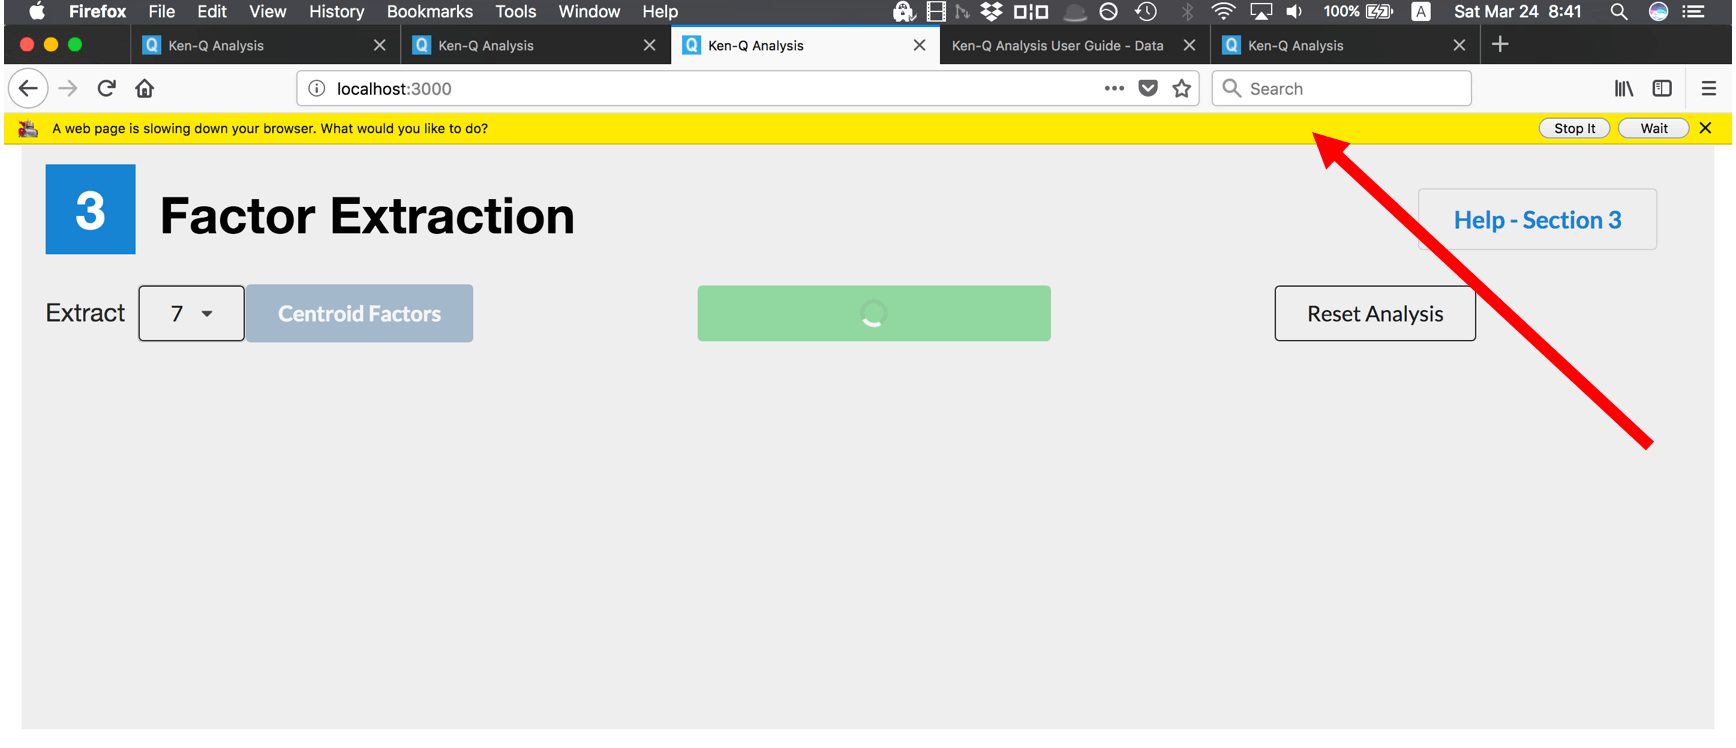Open the Edit menu
1736x748 pixels.
click(211, 11)
